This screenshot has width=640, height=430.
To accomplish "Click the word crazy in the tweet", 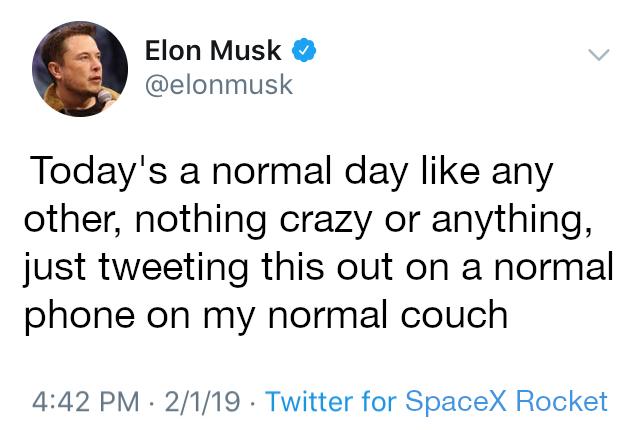I will coord(326,222).
